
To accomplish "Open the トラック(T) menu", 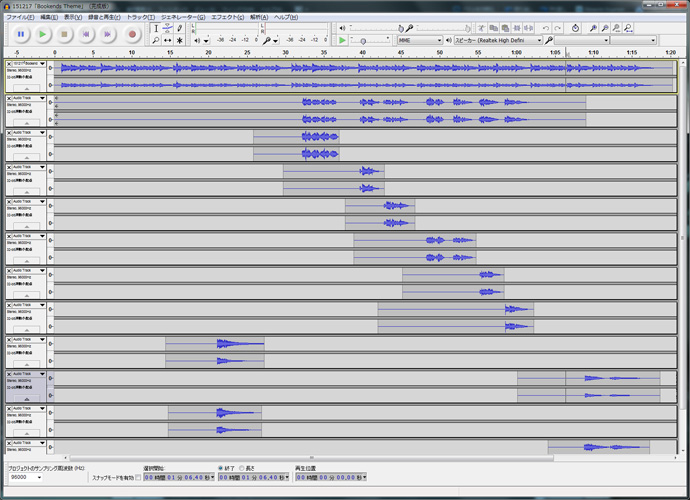I will [x=141, y=17].
